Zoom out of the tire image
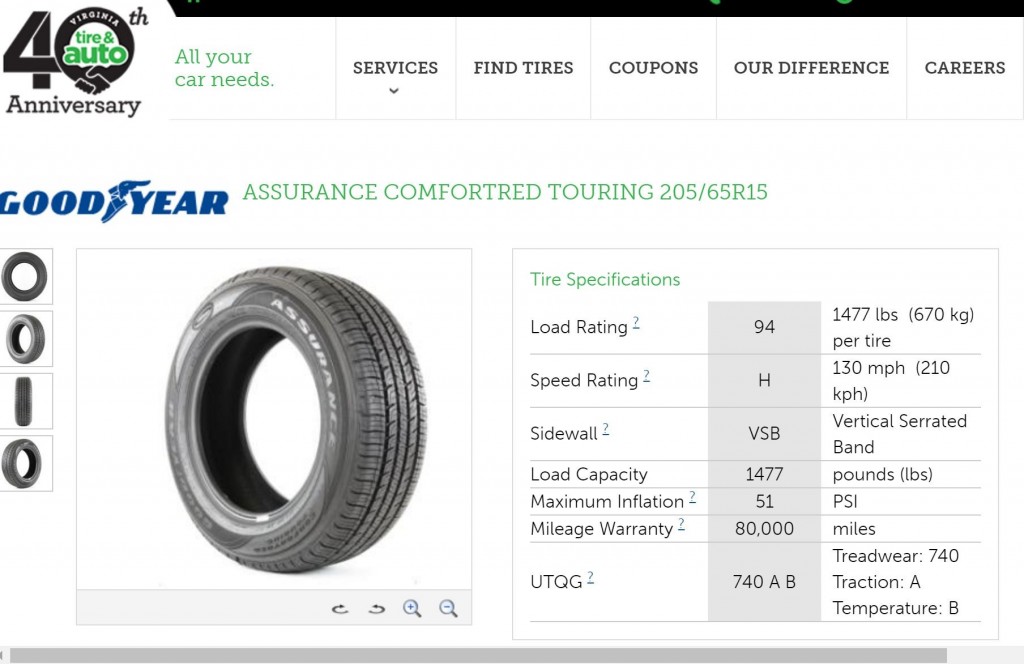This screenshot has height=664, width=1024. [x=448, y=608]
